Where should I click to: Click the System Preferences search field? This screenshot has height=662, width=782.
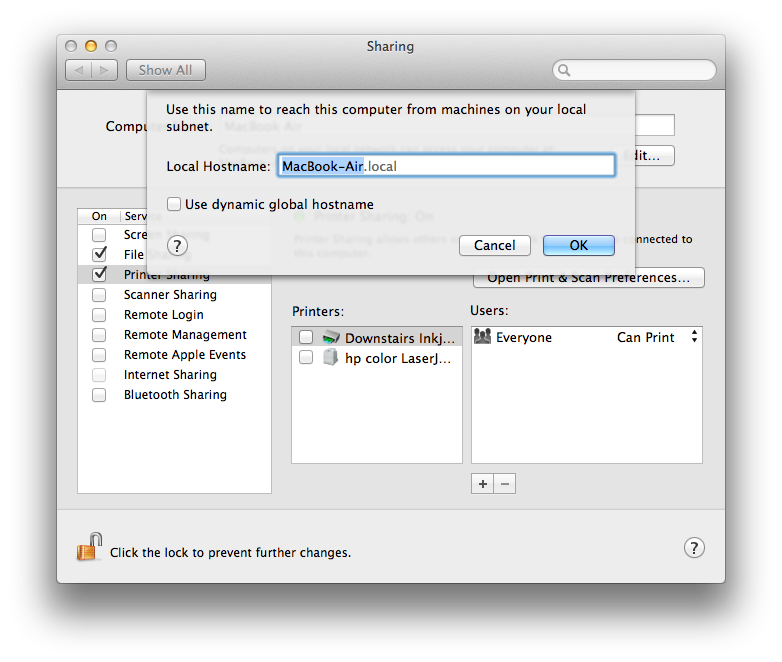(x=634, y=70)
